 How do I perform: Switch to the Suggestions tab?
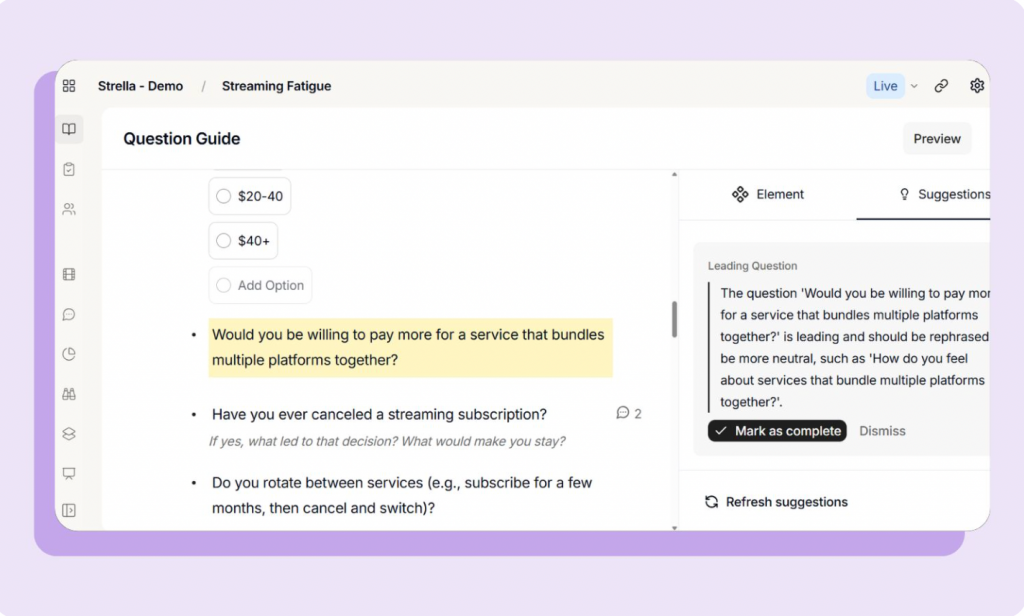click(944, 194)
